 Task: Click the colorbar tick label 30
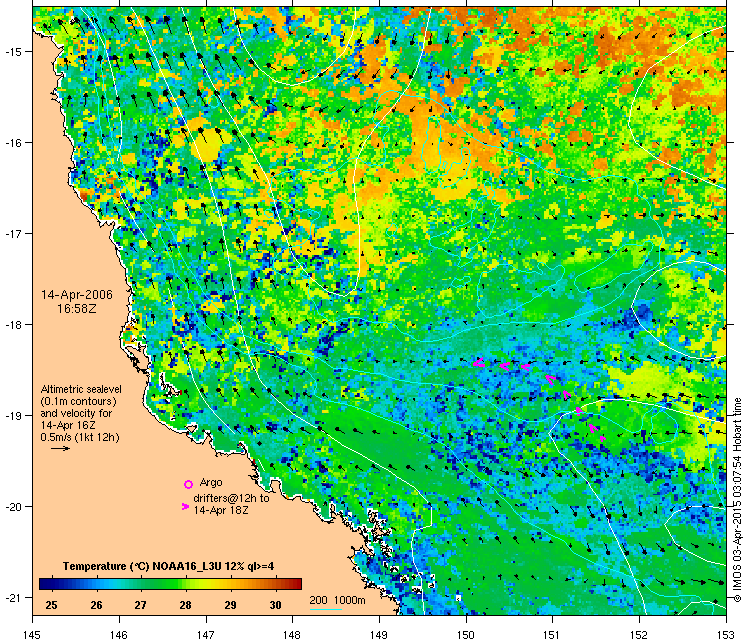[276, 605]
